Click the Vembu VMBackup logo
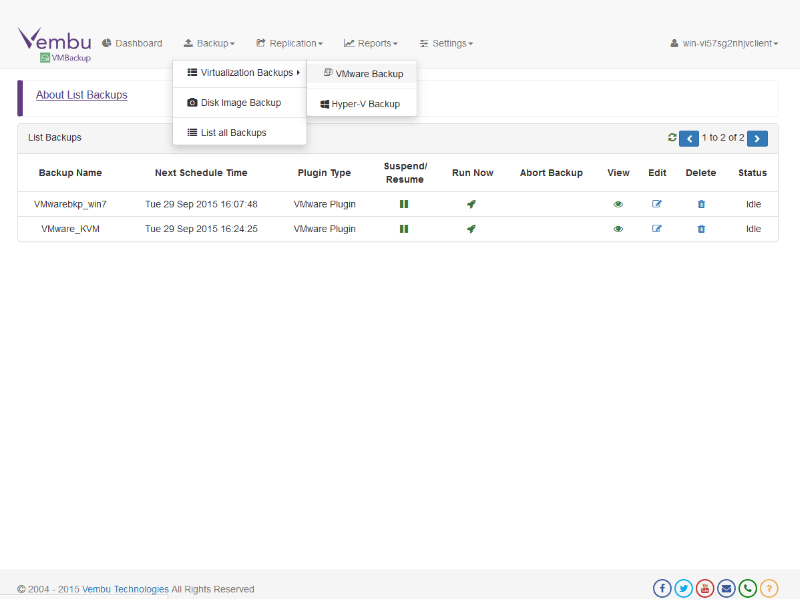The width and height of the screenshot is (800, 600). [x=55, y=45]
